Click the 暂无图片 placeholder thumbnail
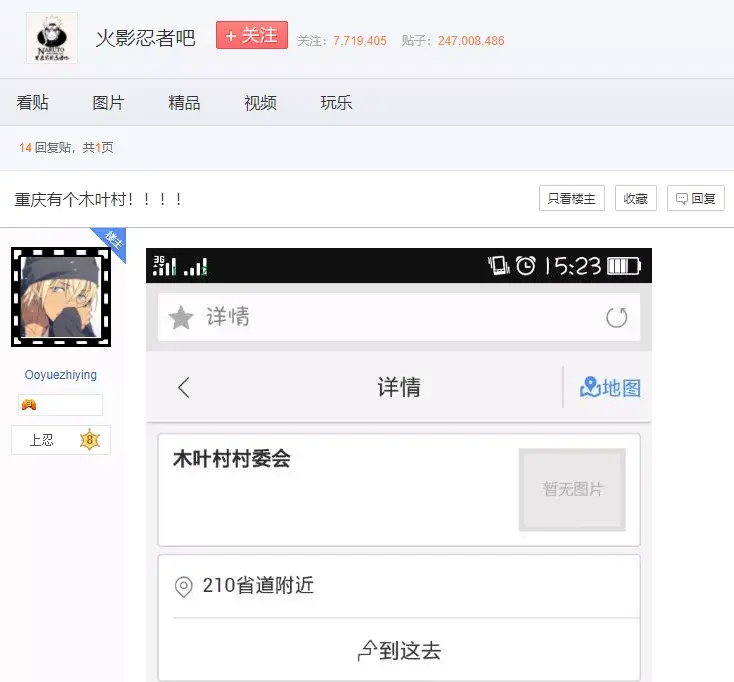Screen dimensions: 734x682 (x=572, y=489)
